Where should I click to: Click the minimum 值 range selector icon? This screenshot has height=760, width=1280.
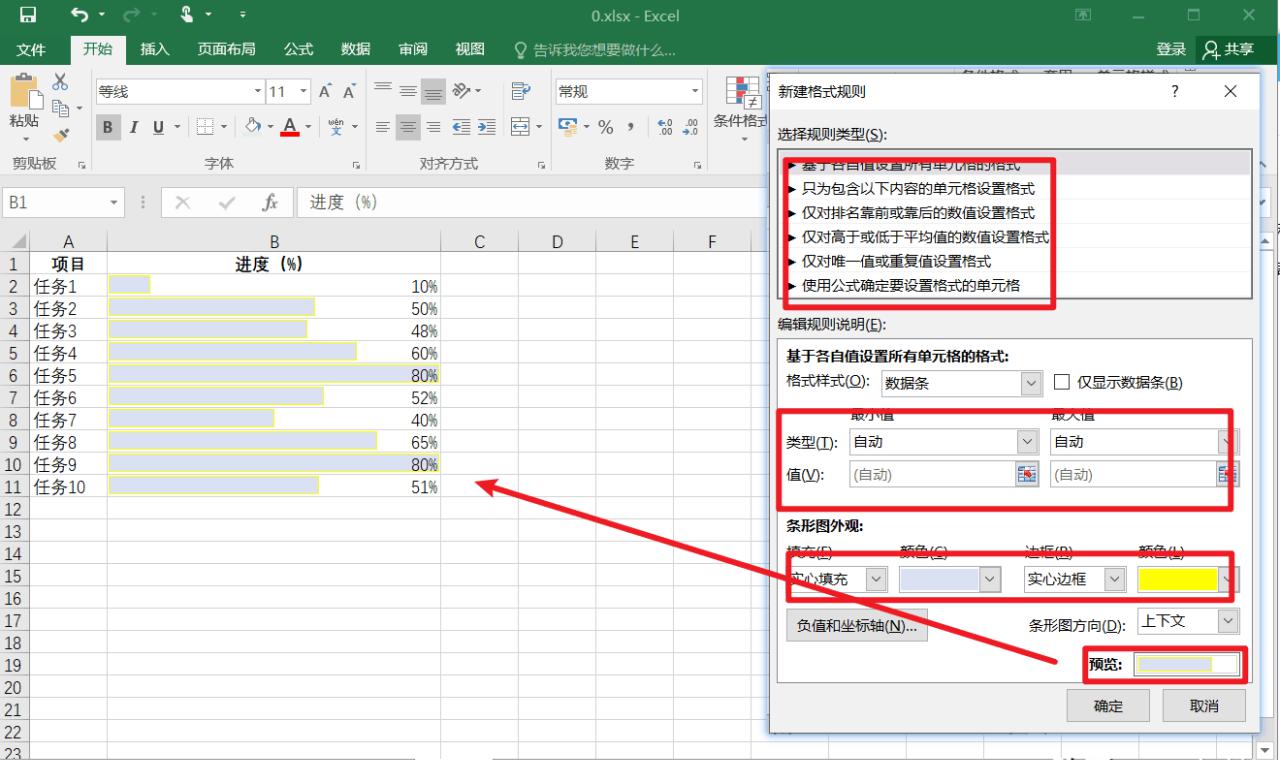point(1027,475)
